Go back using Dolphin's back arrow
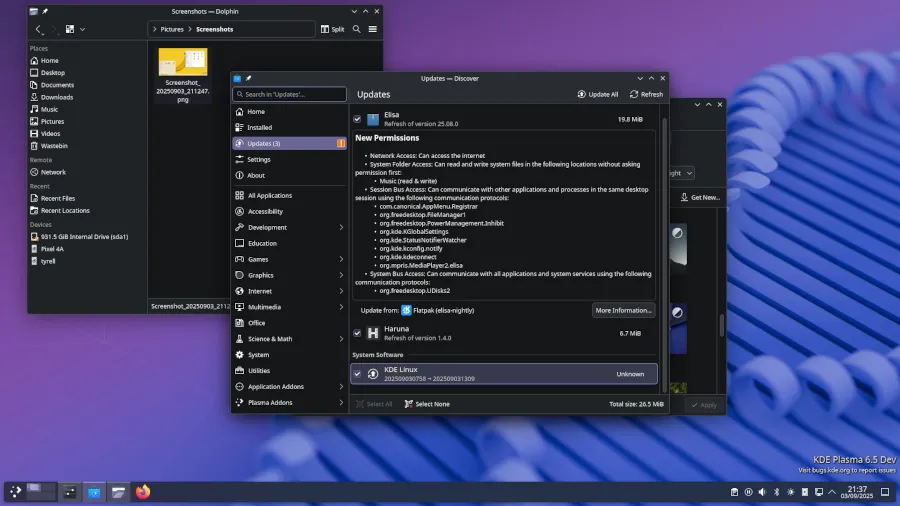Screen dimensions: 900x506 pyautogui.click(x=39, y=29)
